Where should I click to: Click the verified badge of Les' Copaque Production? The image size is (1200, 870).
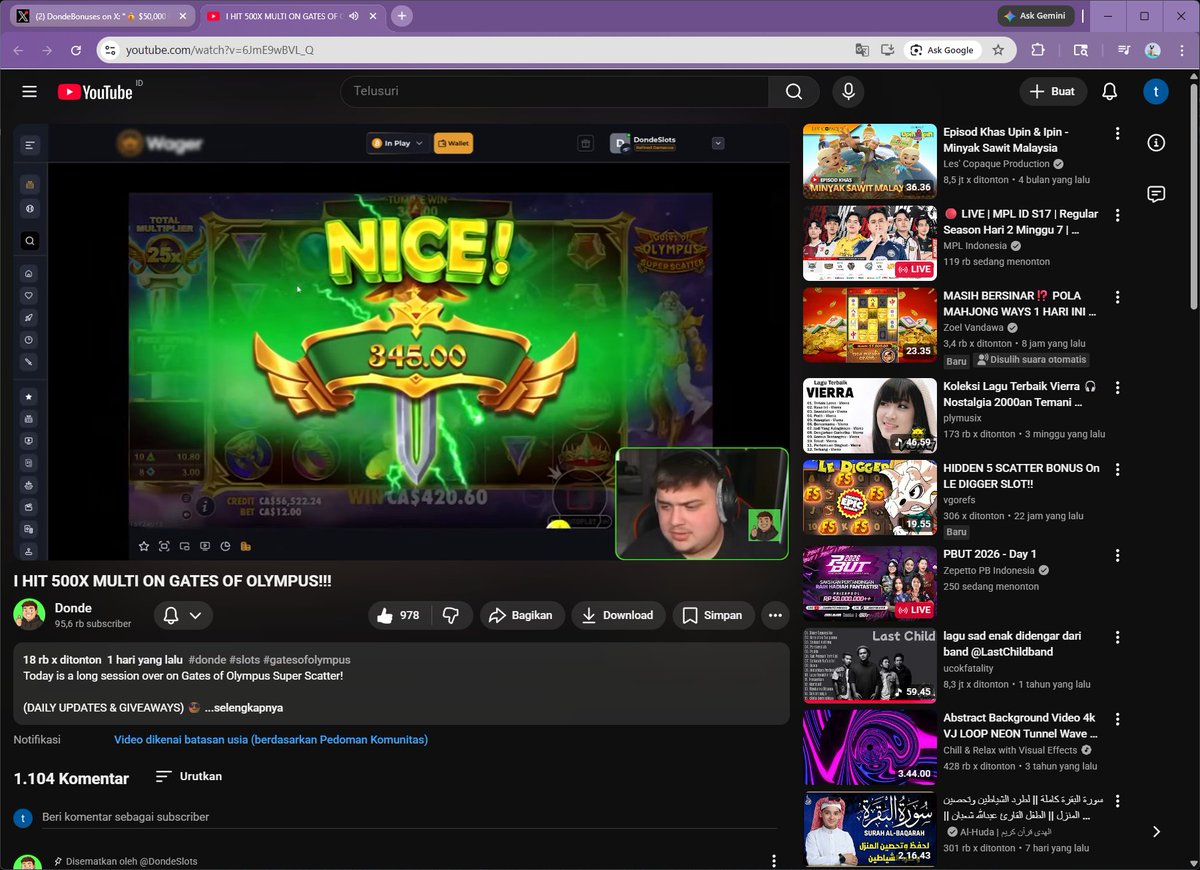click(x=1058, y=164)
